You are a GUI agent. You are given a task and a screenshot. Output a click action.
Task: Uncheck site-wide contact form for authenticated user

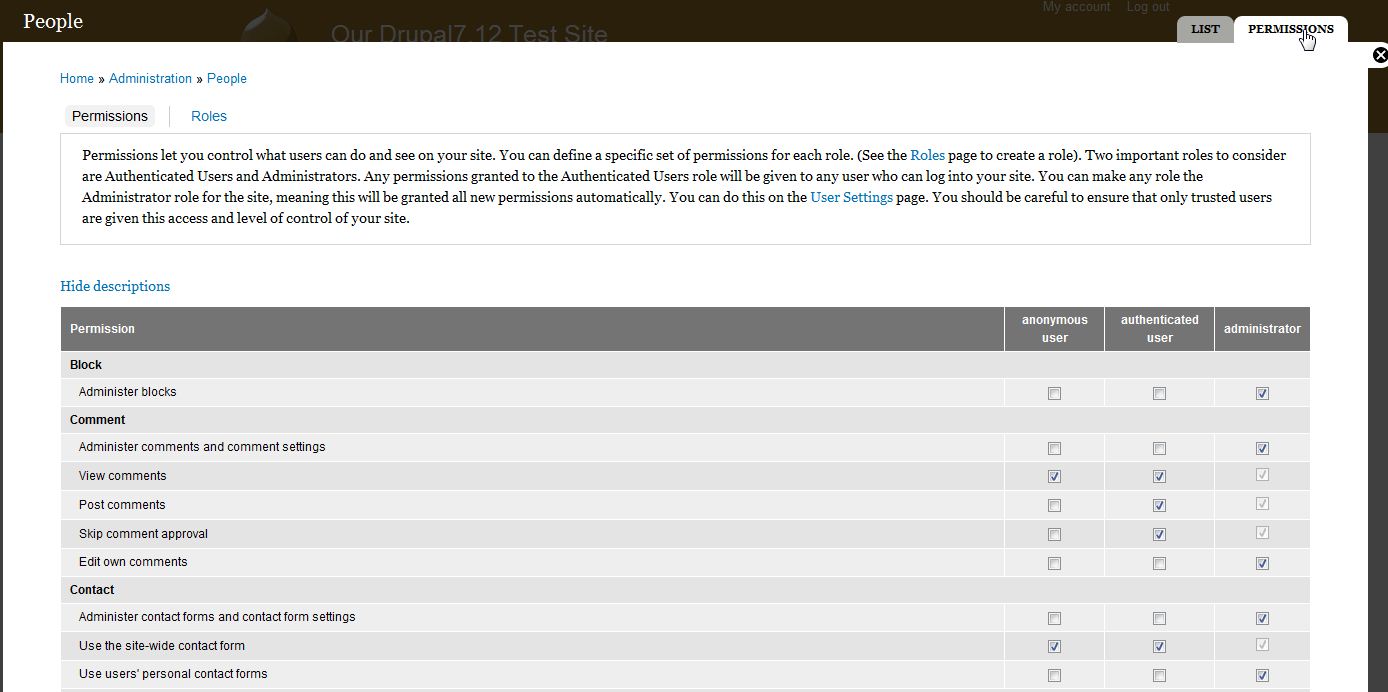[x=1159, y=647]
